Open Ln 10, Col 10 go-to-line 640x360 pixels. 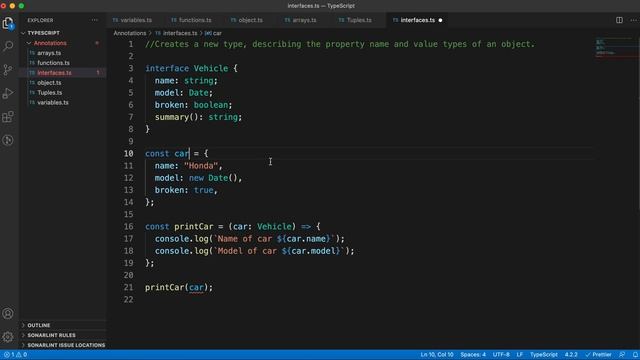pyautogui.click(x=437, y=355)
